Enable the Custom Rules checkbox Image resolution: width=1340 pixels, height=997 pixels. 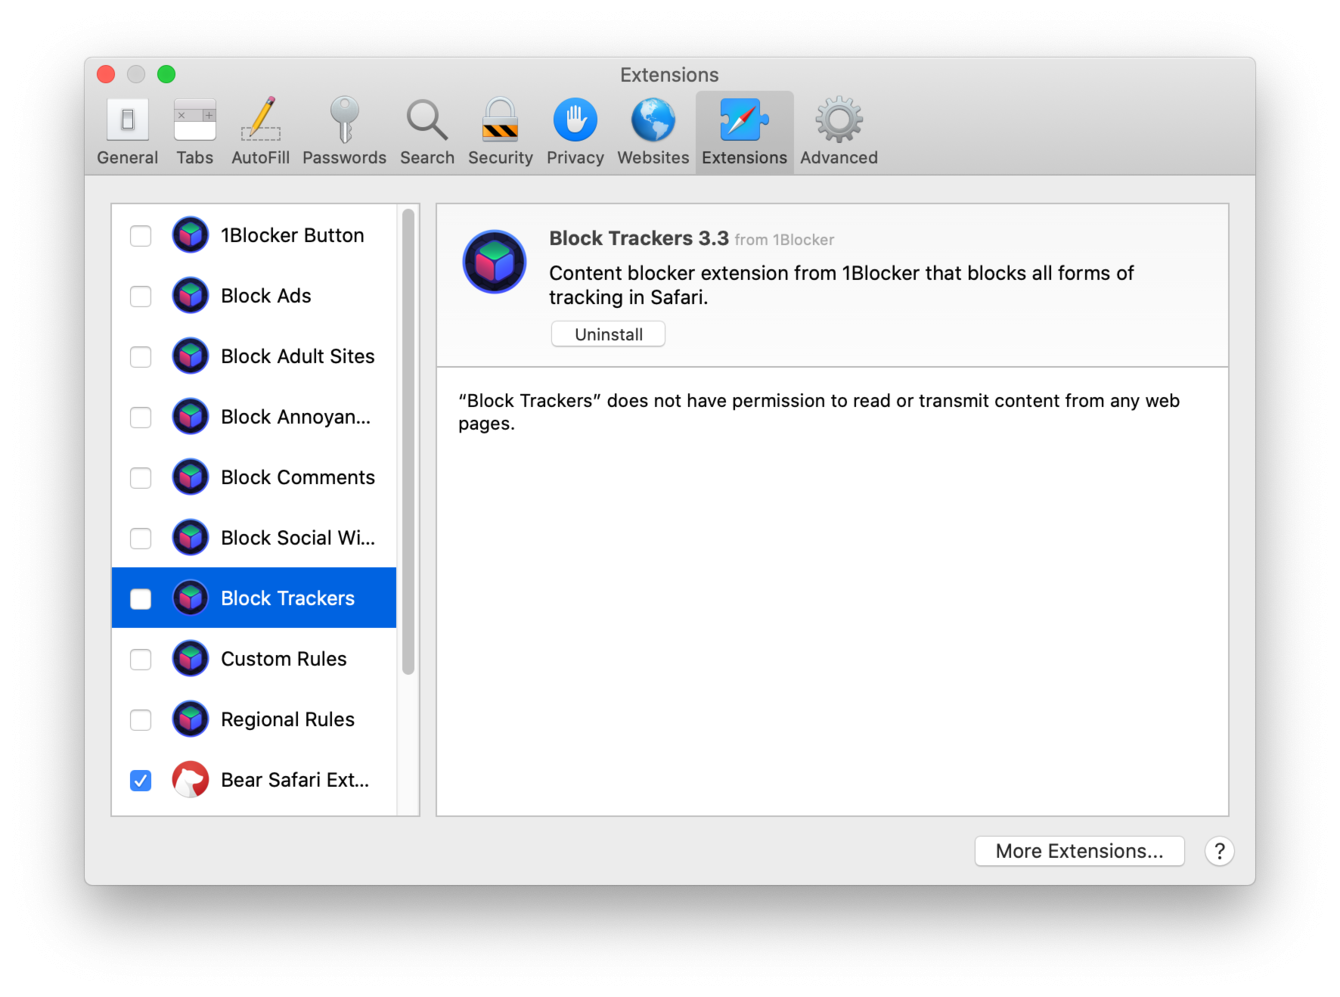click(x=141, y=660)
